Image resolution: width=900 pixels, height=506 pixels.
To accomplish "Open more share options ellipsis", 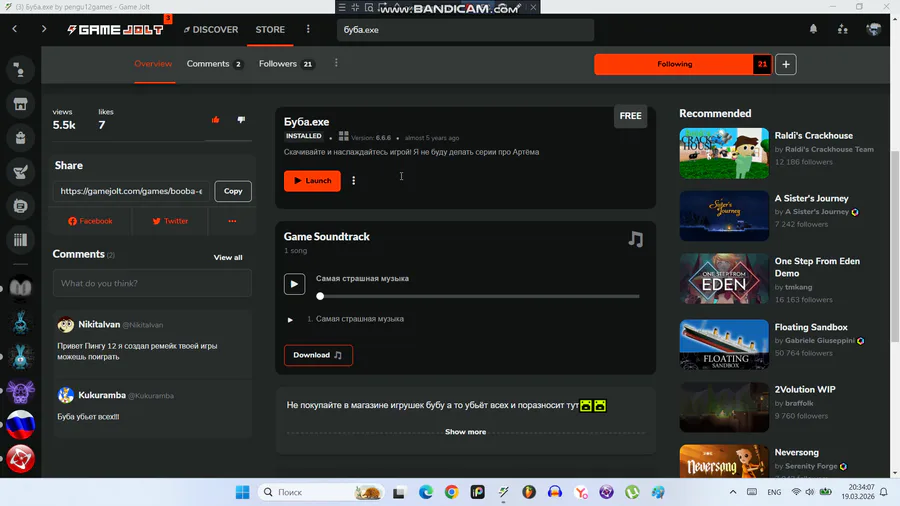I will [232, 221].
